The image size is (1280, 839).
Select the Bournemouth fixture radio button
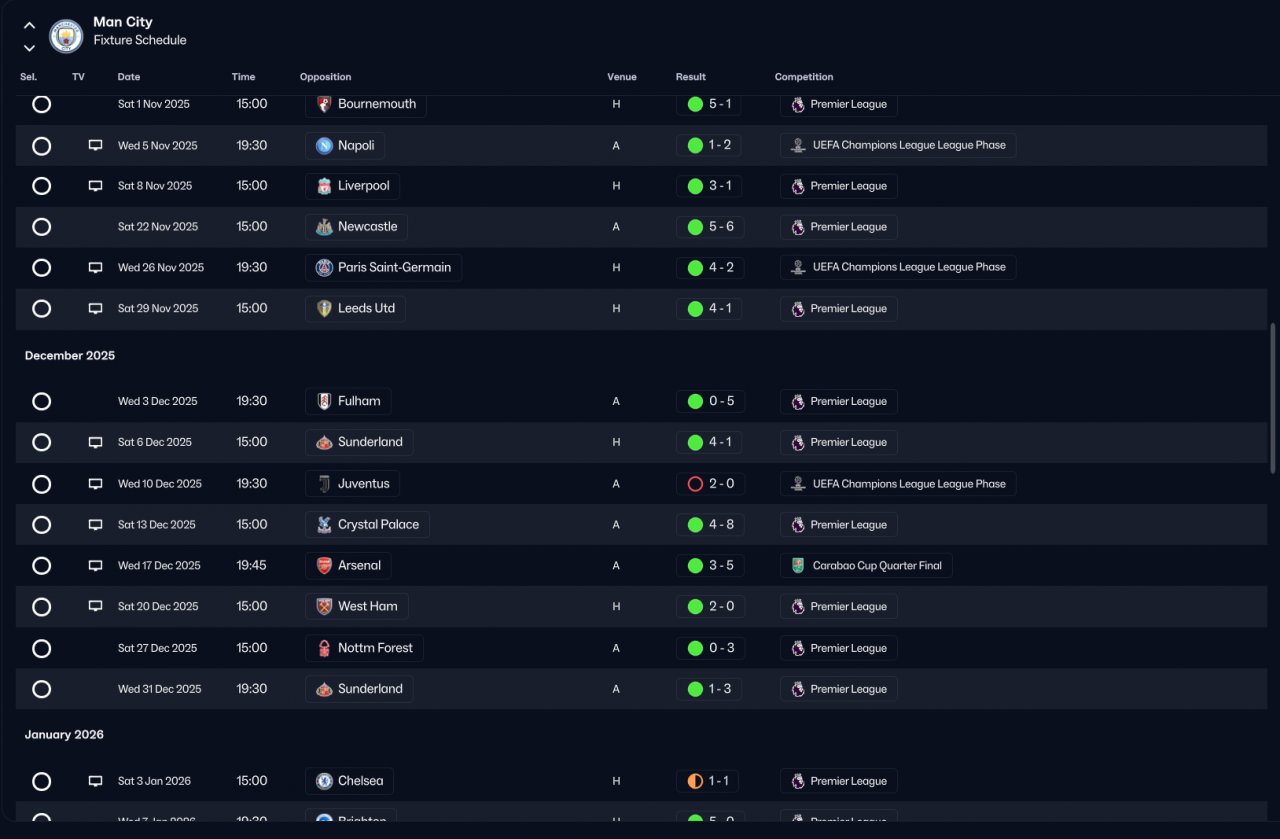click(x=41, y=104)
